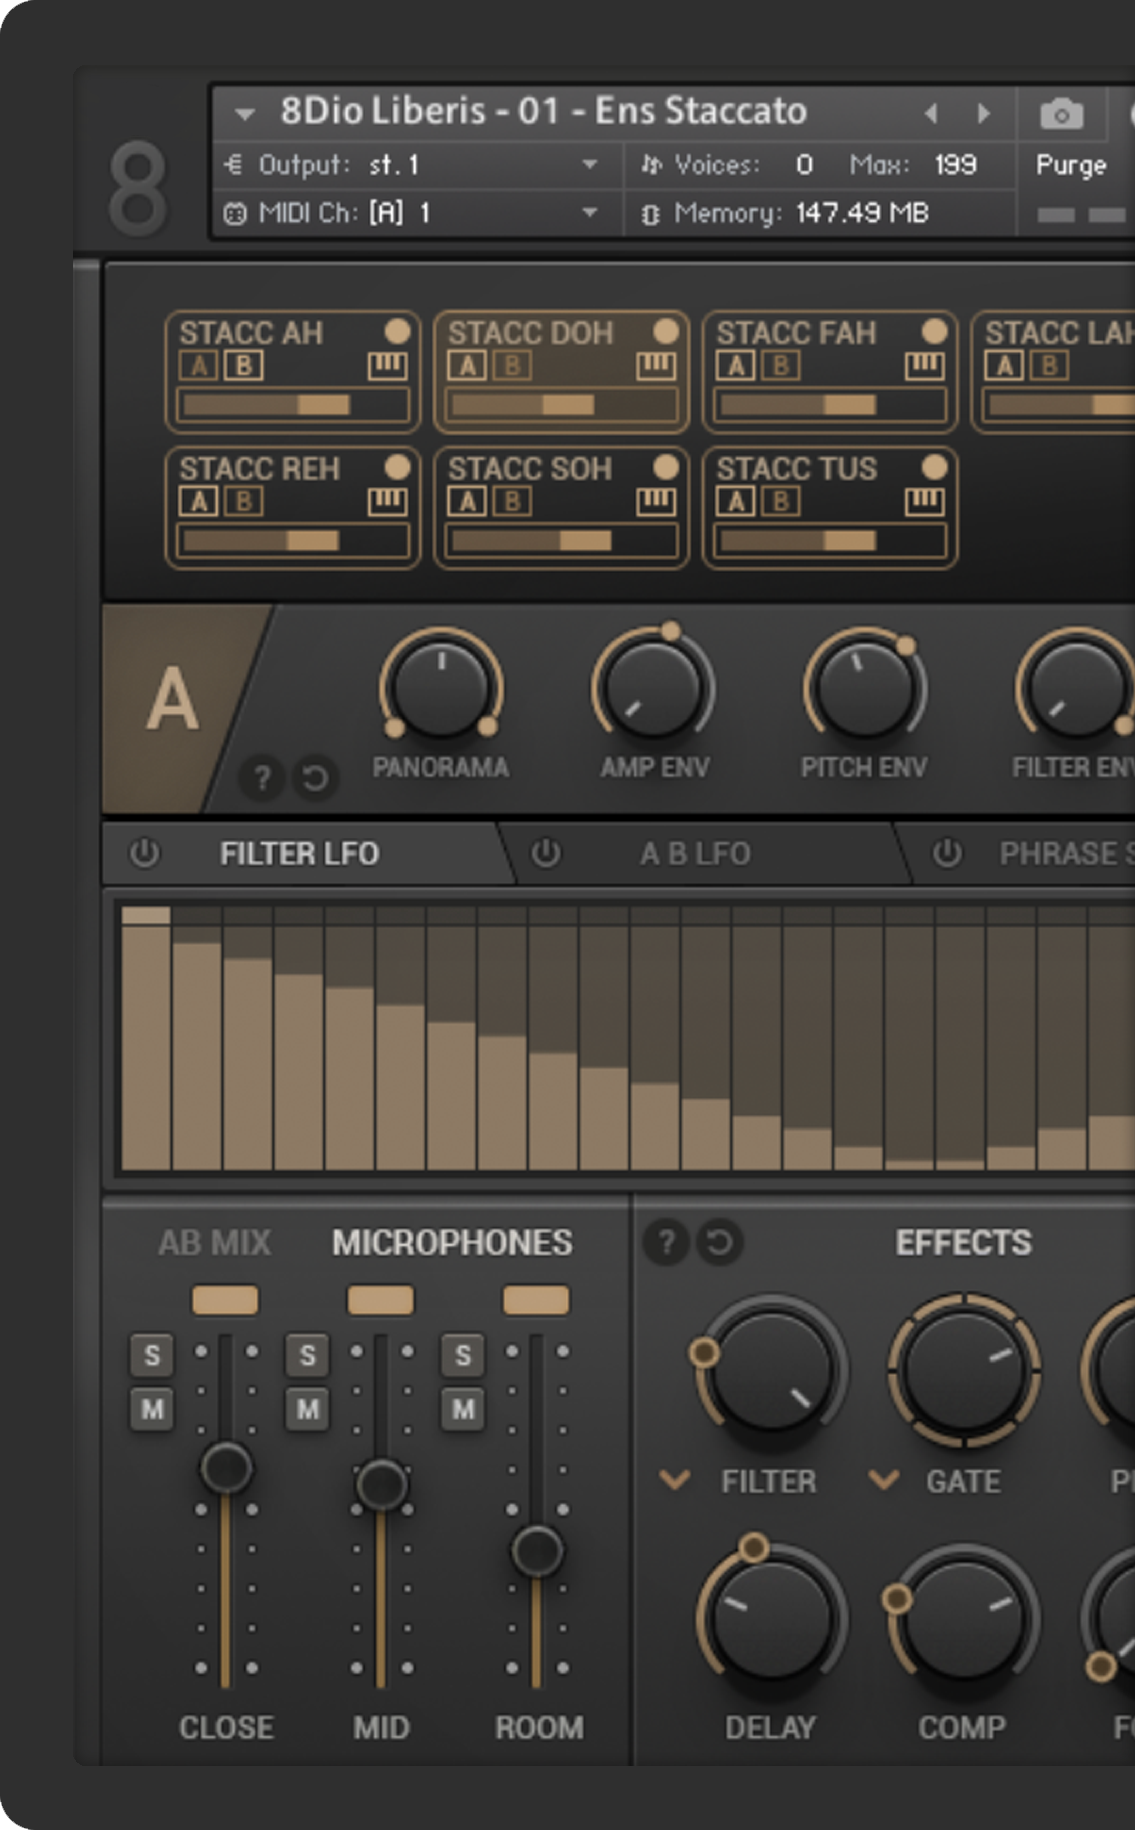Image resolution: width=1135 pixels, height=1830 pixels.
Task: Click the Memory icon
Action: [x=650, y=214]
